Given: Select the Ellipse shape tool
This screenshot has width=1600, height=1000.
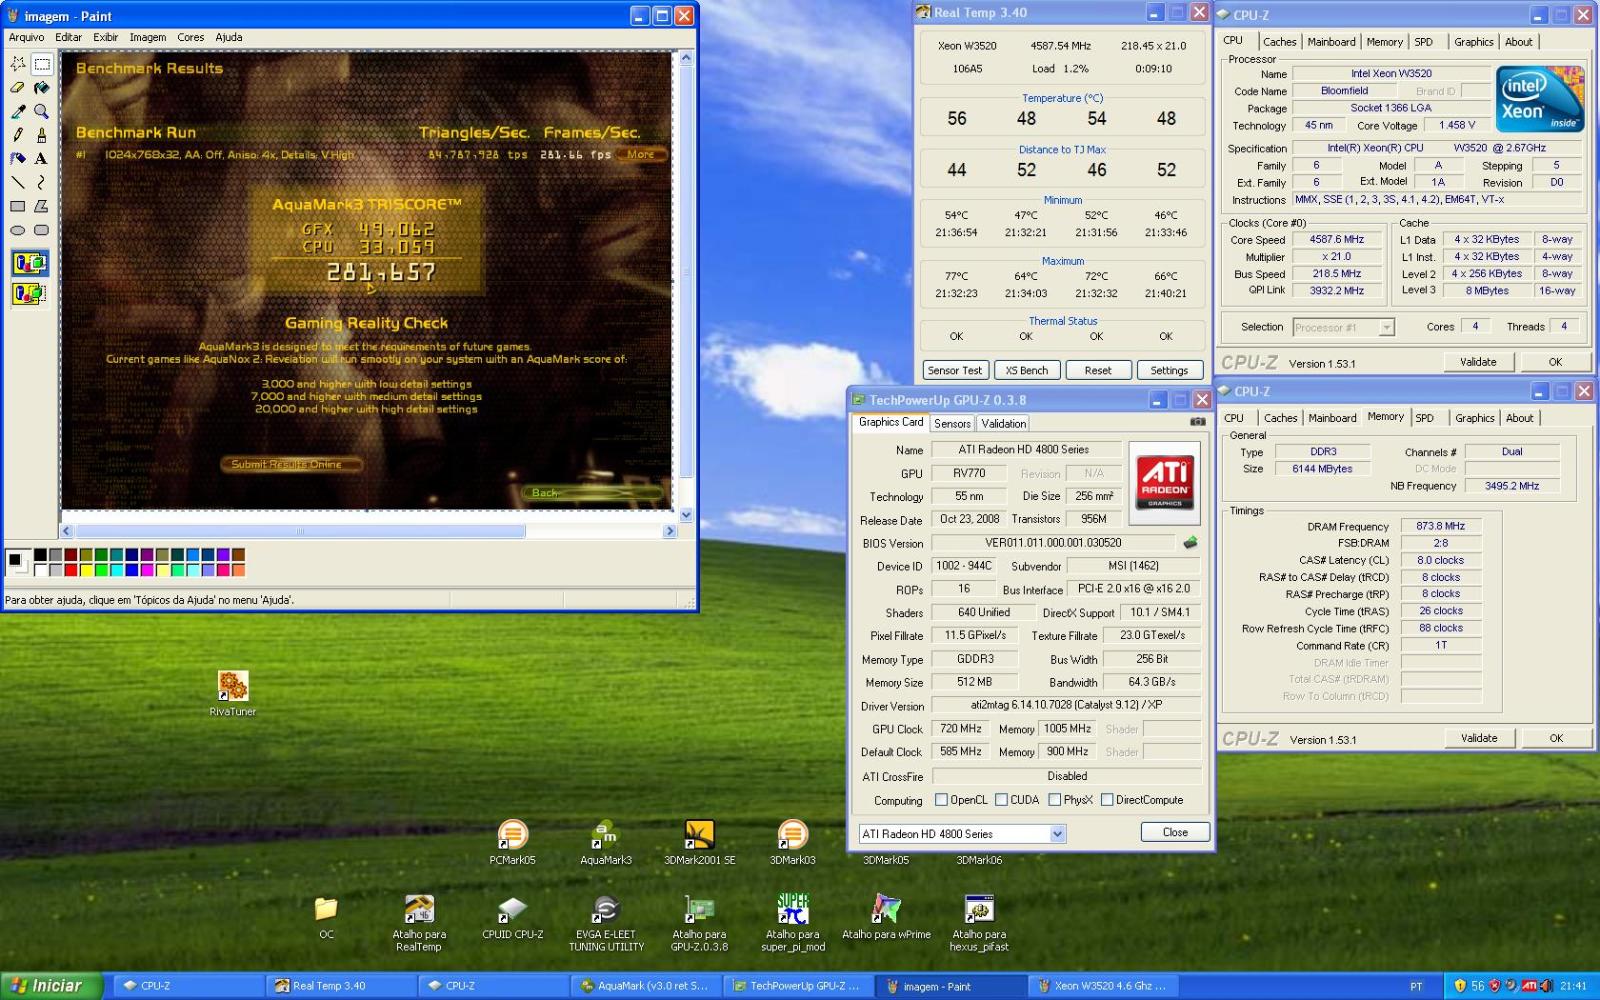Looking at the screenshot, I should point(18,230).
